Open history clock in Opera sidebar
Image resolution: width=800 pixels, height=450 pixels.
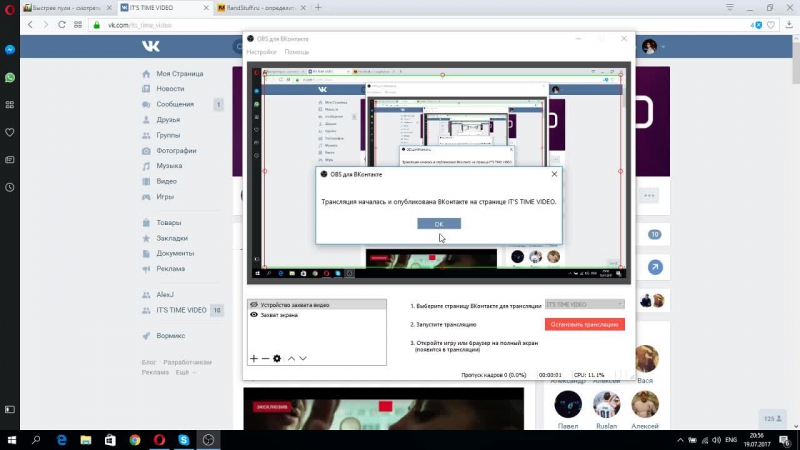(x=10, y=187)
